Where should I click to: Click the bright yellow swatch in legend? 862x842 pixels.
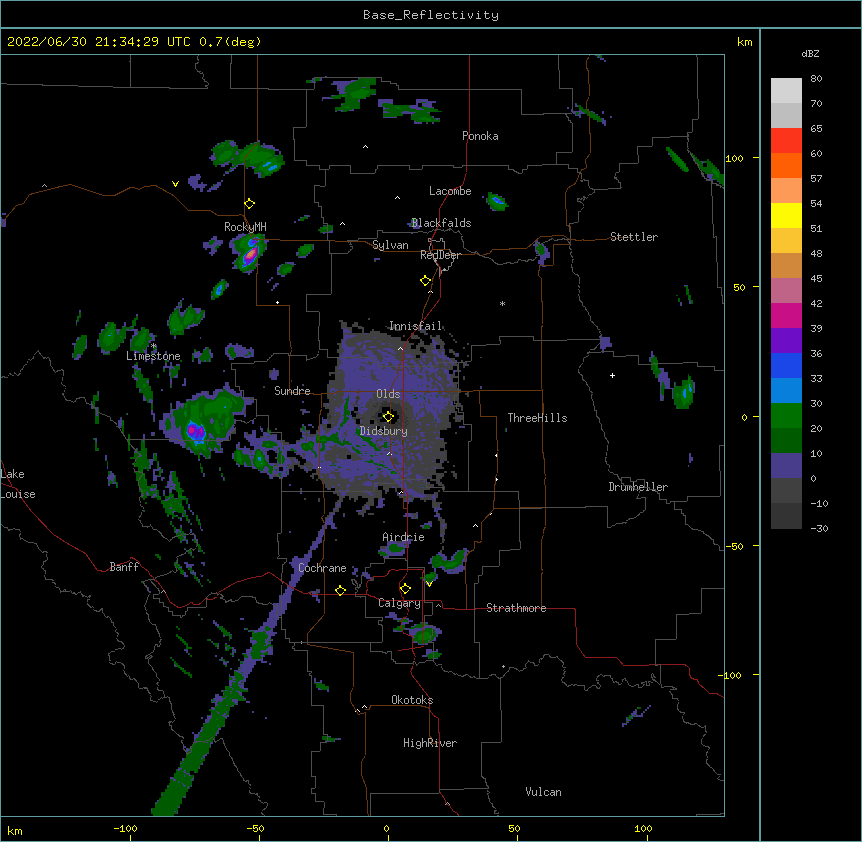(x=786, y=215)
